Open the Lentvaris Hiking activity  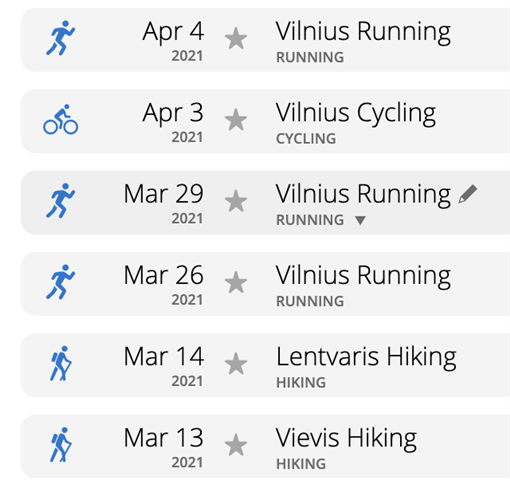(366, 357)
